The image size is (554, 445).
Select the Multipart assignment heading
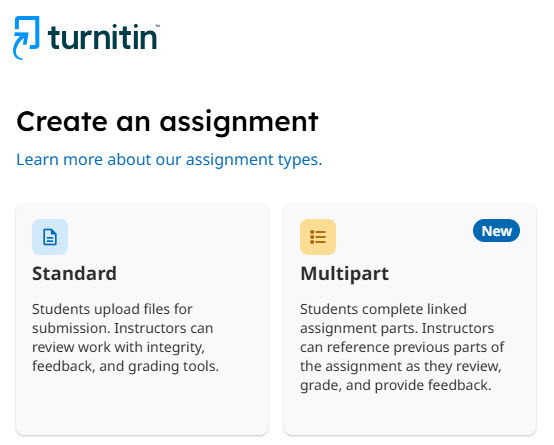344,274
